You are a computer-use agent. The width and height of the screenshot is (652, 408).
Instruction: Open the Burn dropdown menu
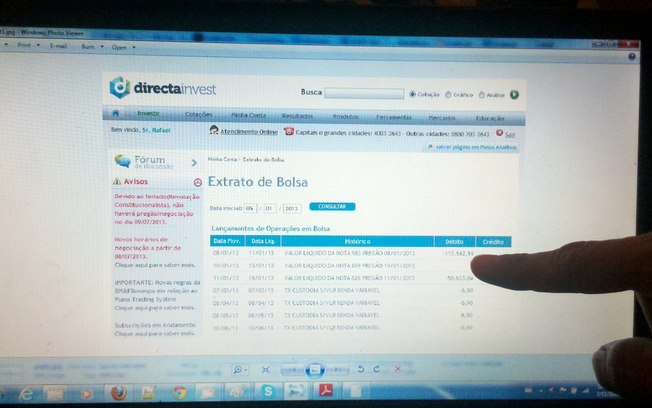pyautogui.click(x=92, y=47)
